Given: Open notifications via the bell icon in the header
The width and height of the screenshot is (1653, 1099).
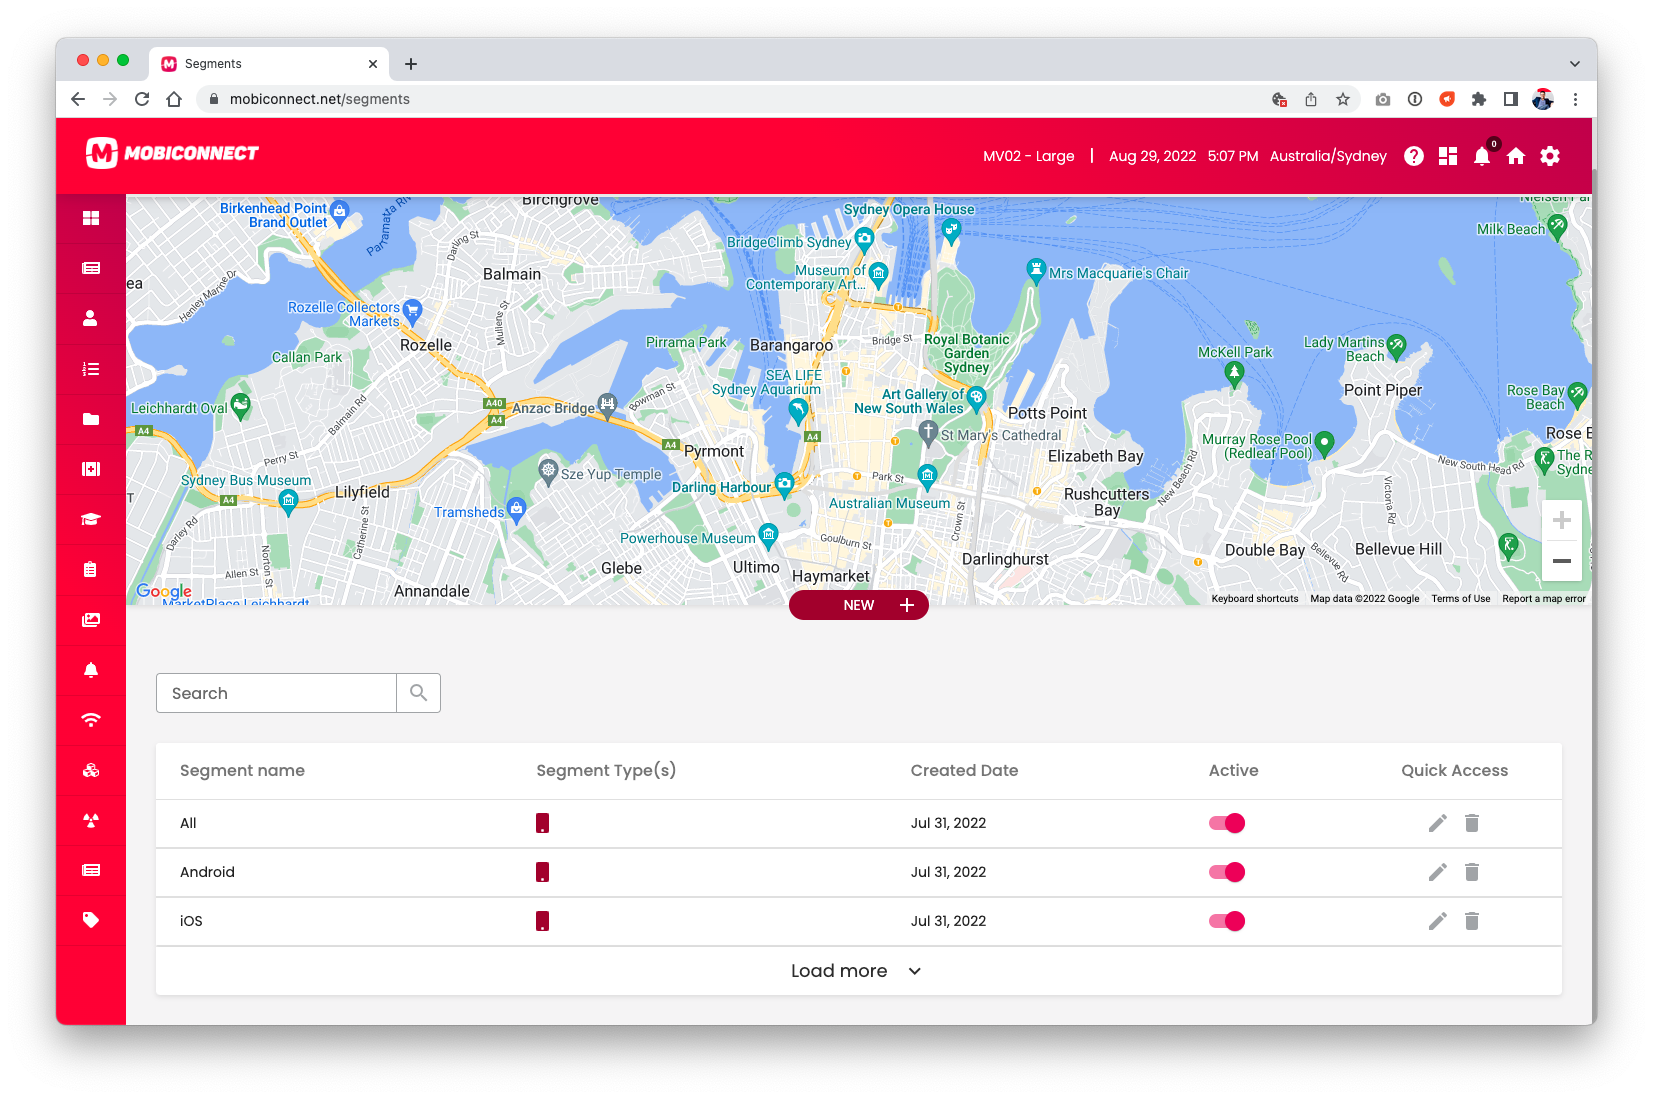Looking at the screenshot, I should click(1481, 156).
